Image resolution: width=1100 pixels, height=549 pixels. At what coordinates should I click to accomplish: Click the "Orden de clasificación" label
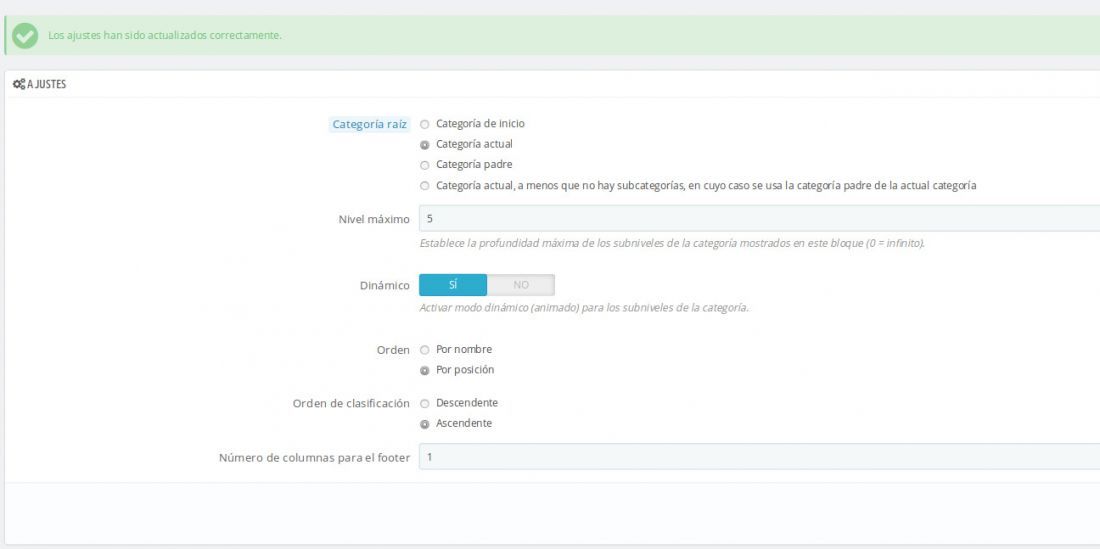351,404
